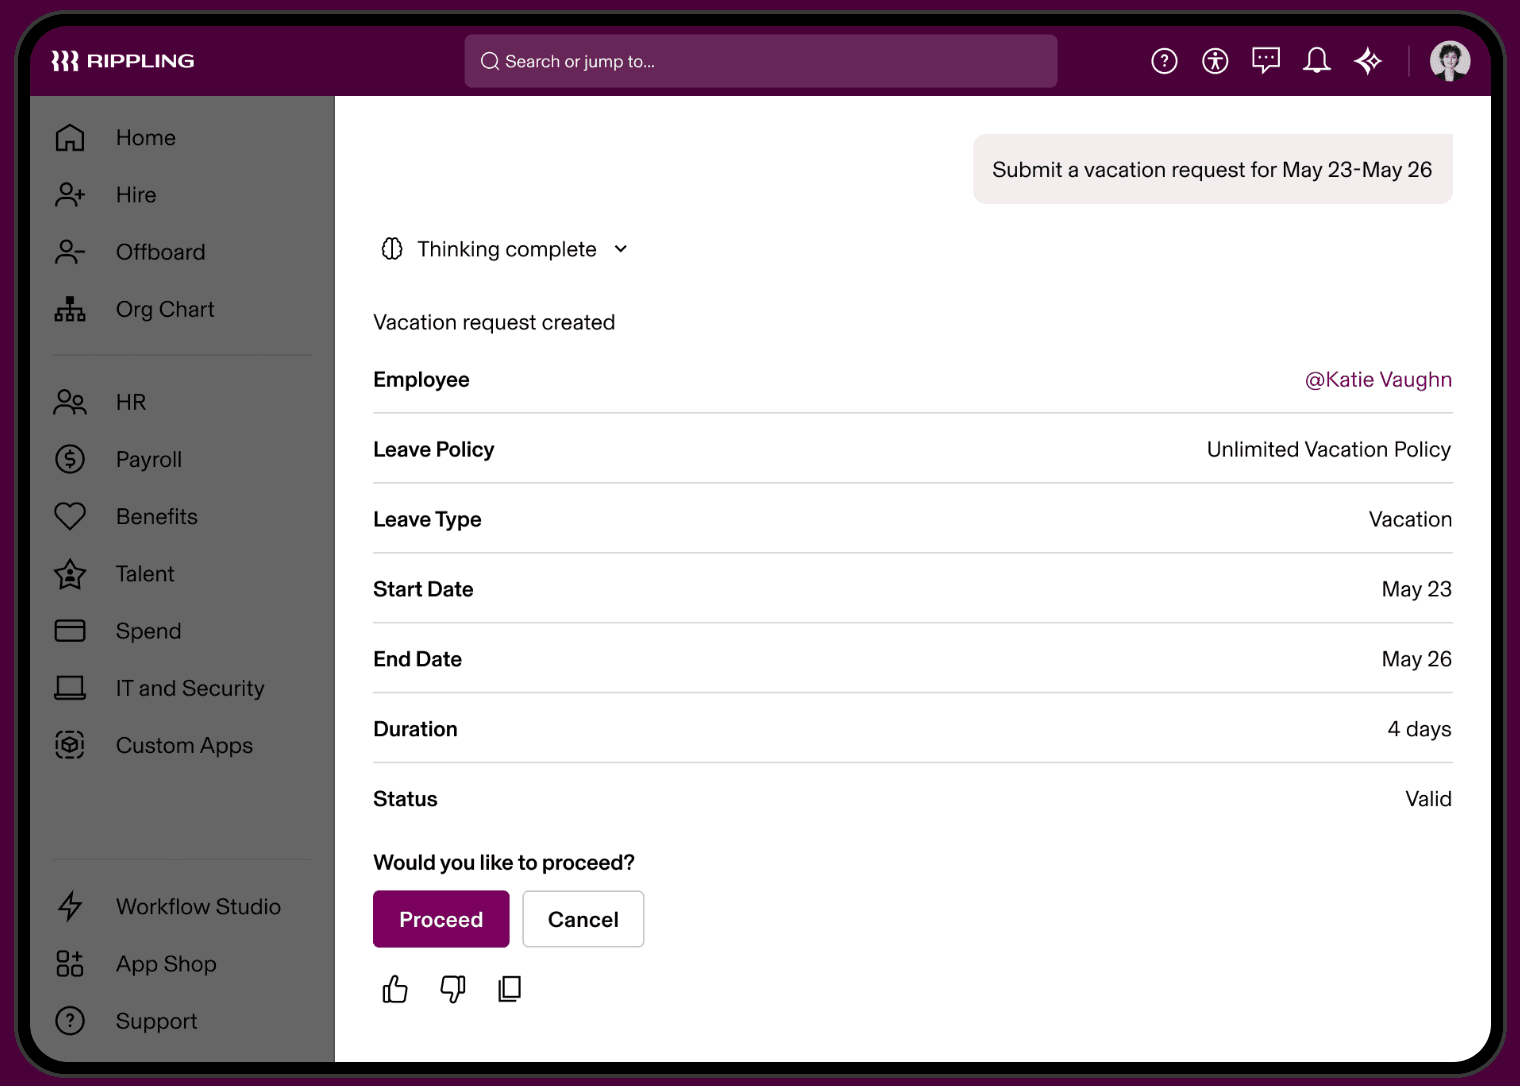Image resolution: width=1520 pixels, height=1086 pixels.
Task: Click Proceed to submit request
Action: point(441,919)
